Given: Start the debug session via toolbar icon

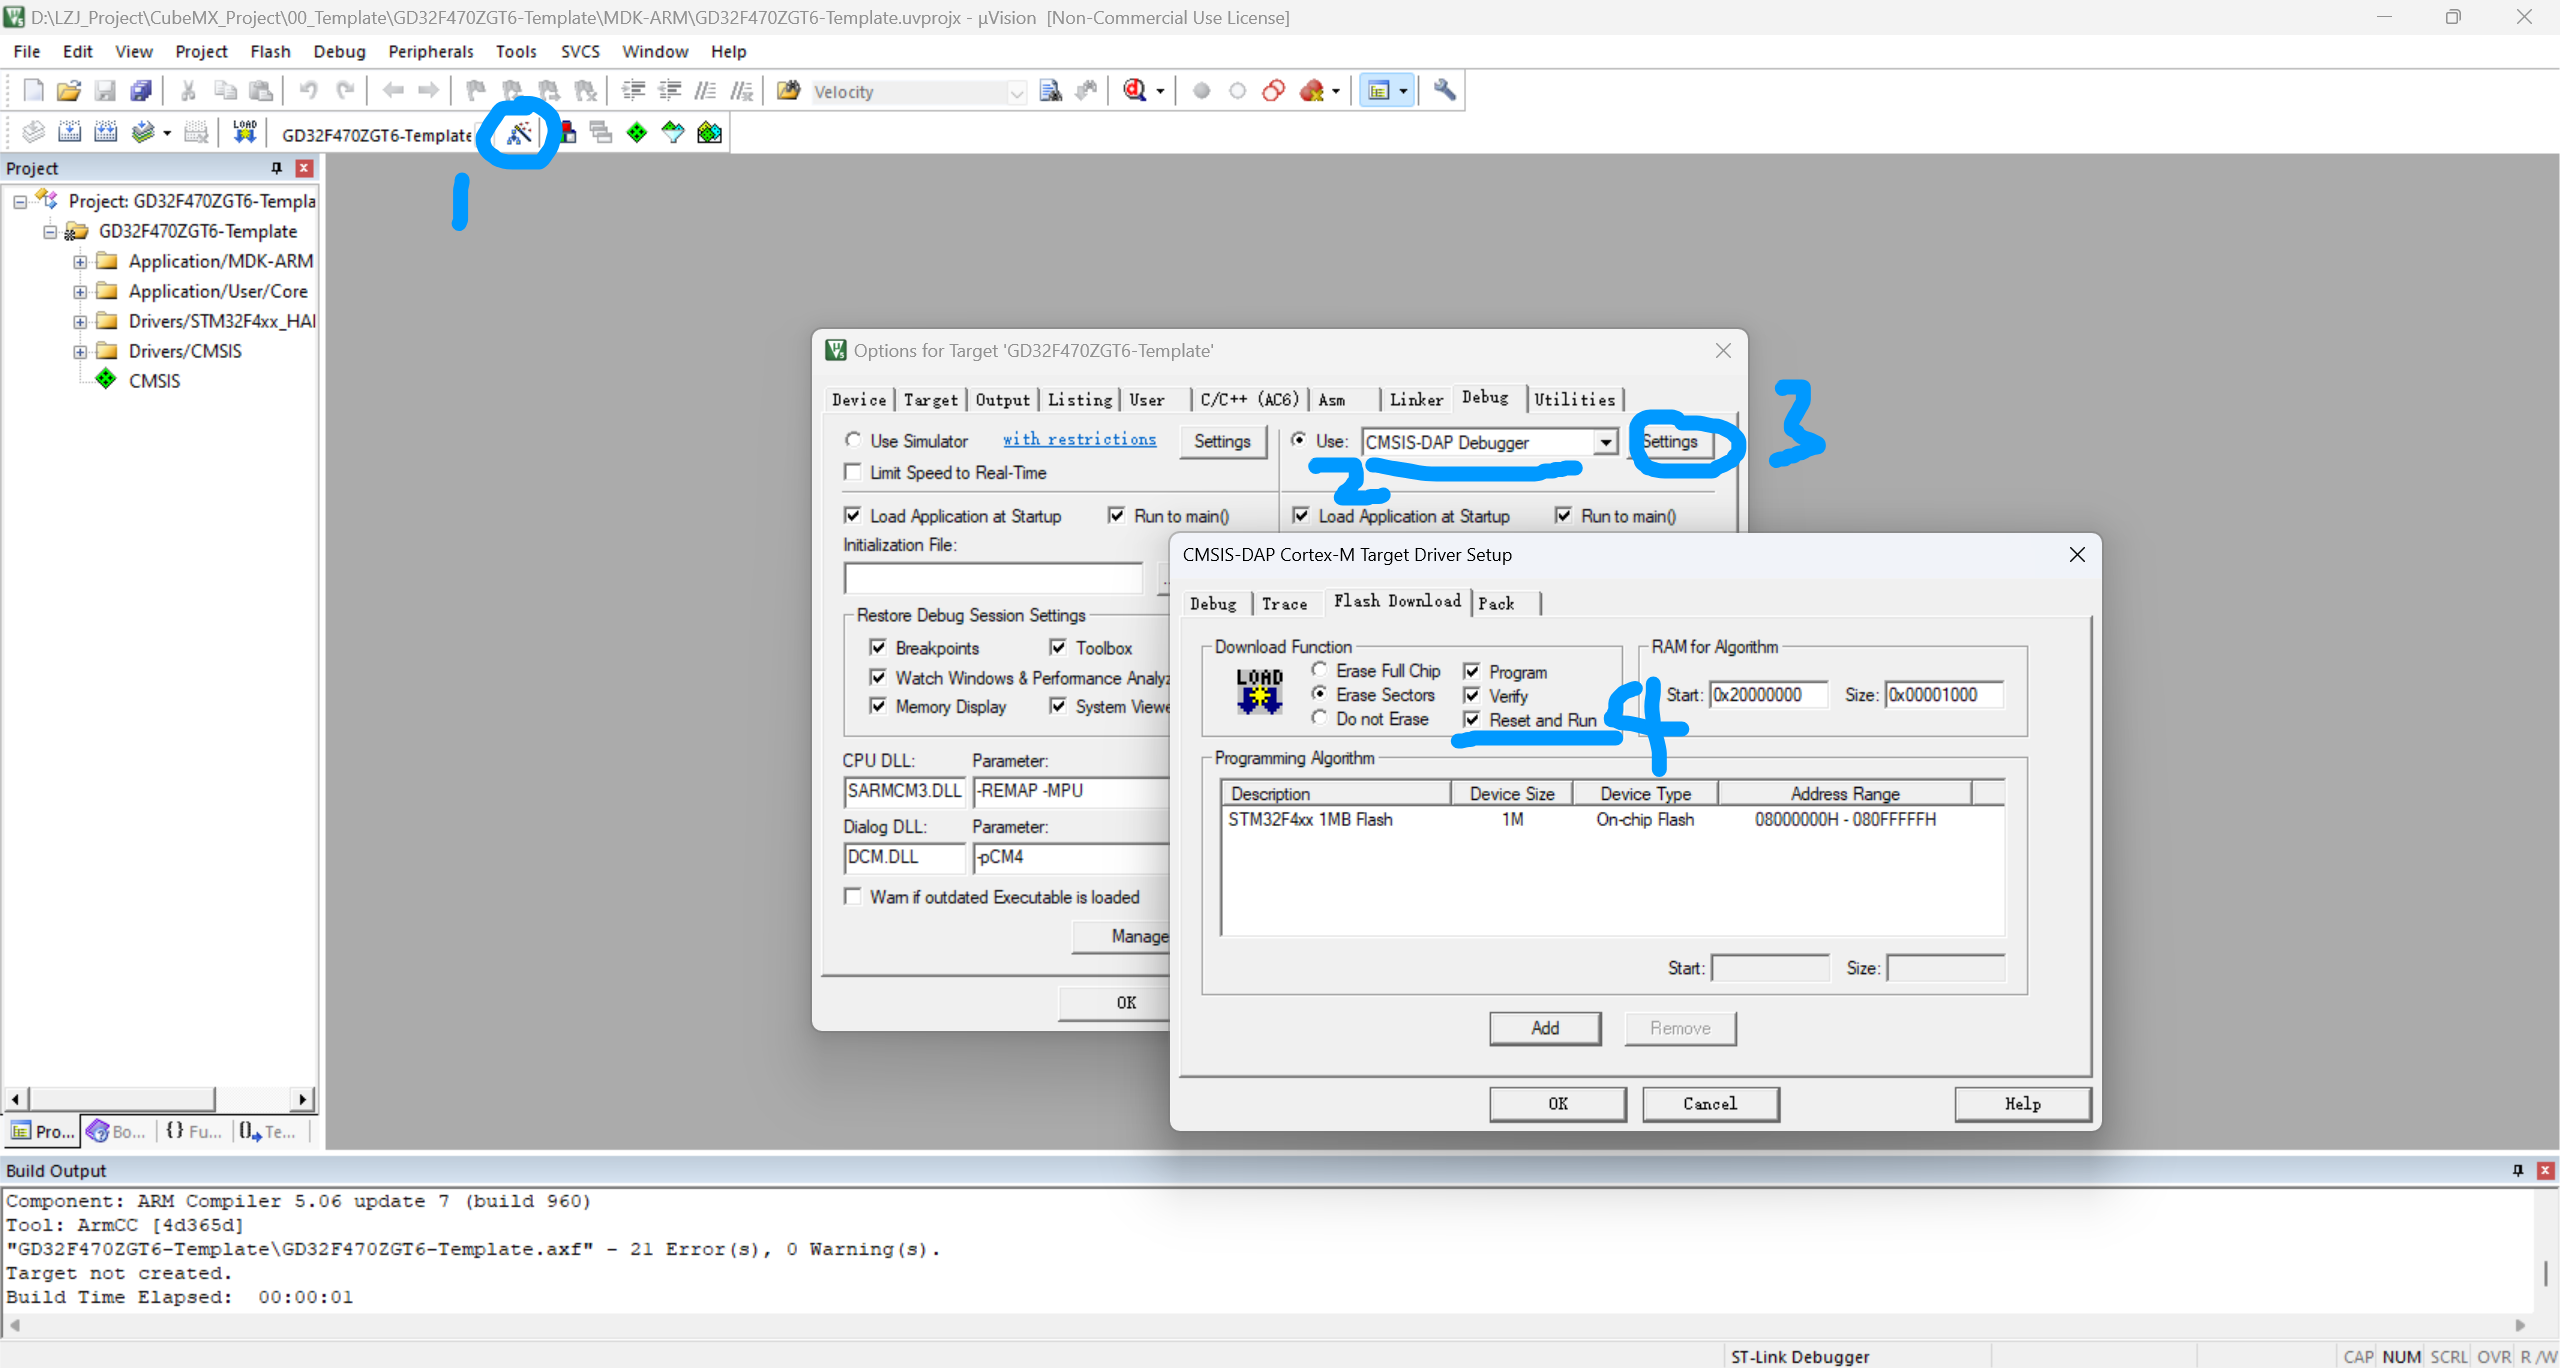Looking at the screenshot, I should pyautogui.click(x=1134, y=91).
